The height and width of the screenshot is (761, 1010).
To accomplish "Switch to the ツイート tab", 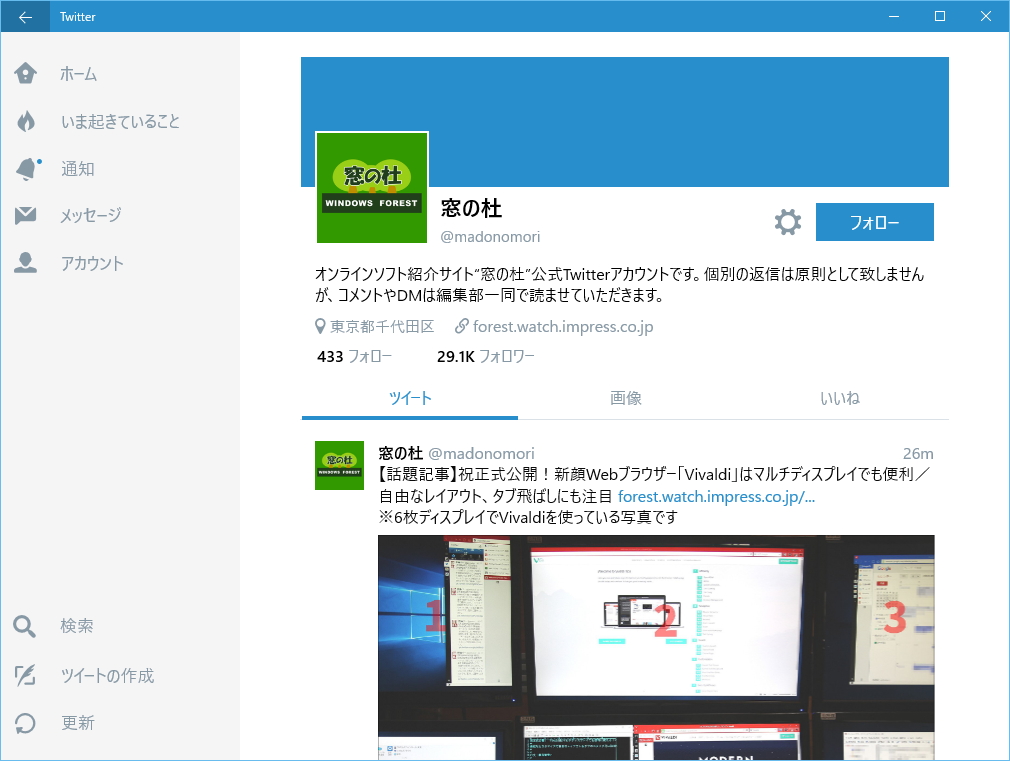I will (x=410, y=398).
